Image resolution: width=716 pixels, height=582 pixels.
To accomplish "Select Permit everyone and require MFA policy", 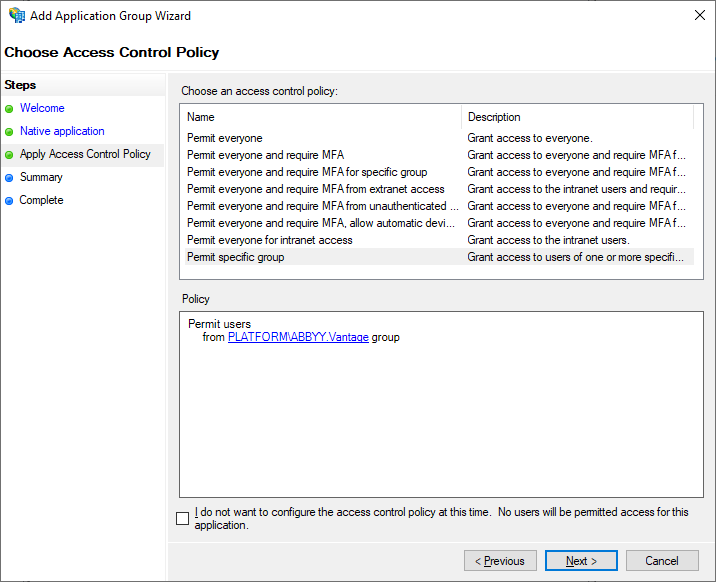I will (x=266, y=155).
